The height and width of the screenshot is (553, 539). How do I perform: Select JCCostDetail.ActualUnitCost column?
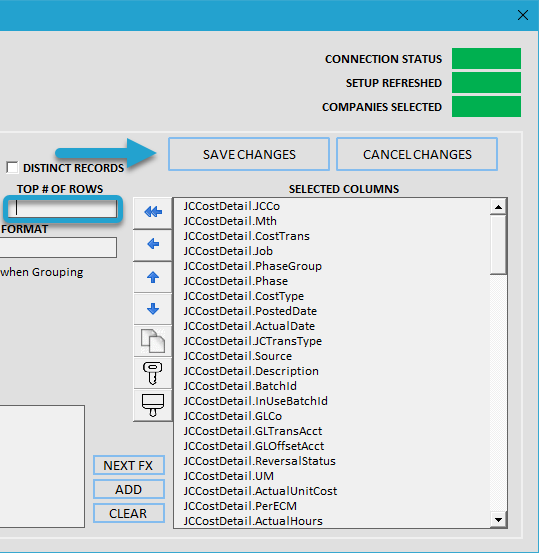click(260, 491)
